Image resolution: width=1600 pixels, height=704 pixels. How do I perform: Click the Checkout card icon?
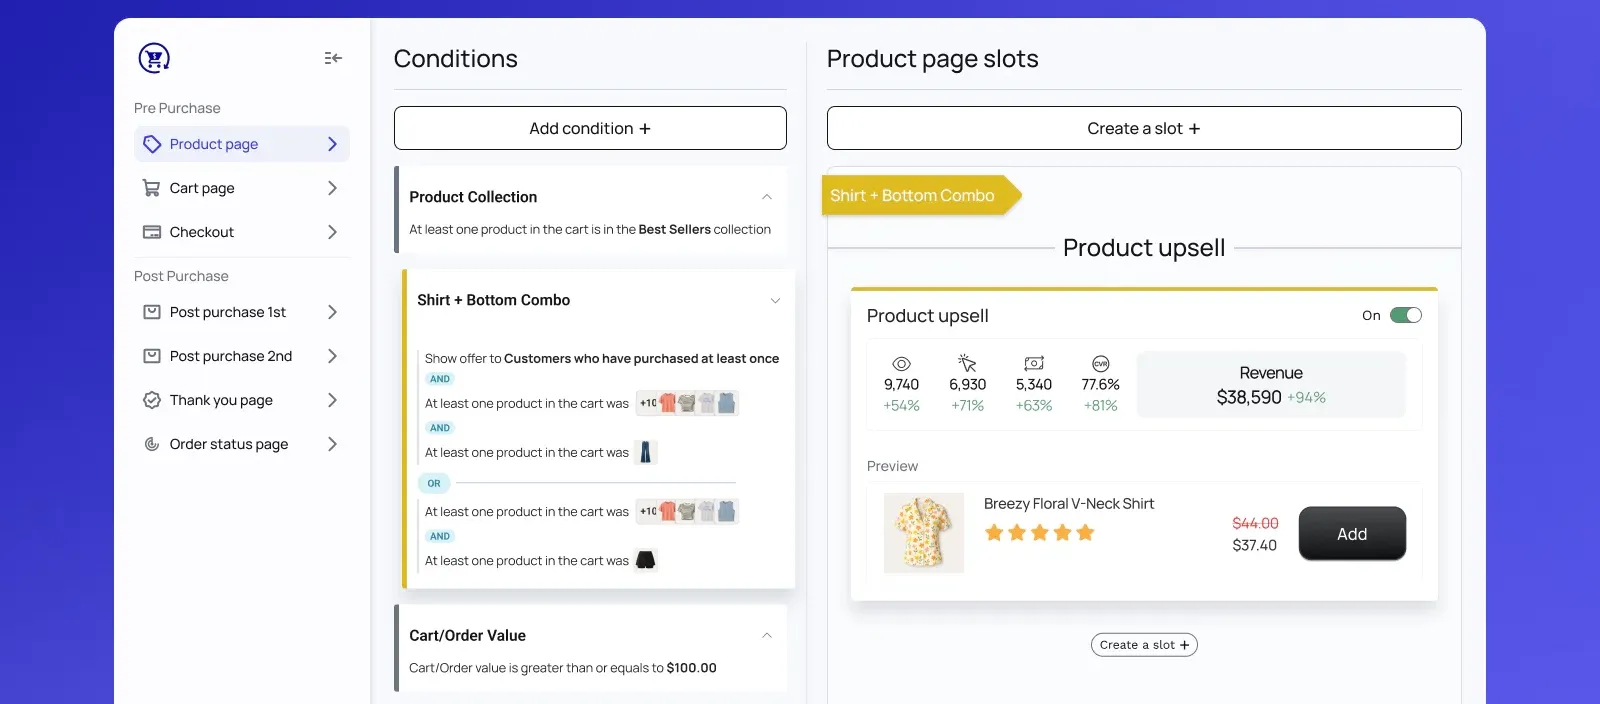(152, 232)
